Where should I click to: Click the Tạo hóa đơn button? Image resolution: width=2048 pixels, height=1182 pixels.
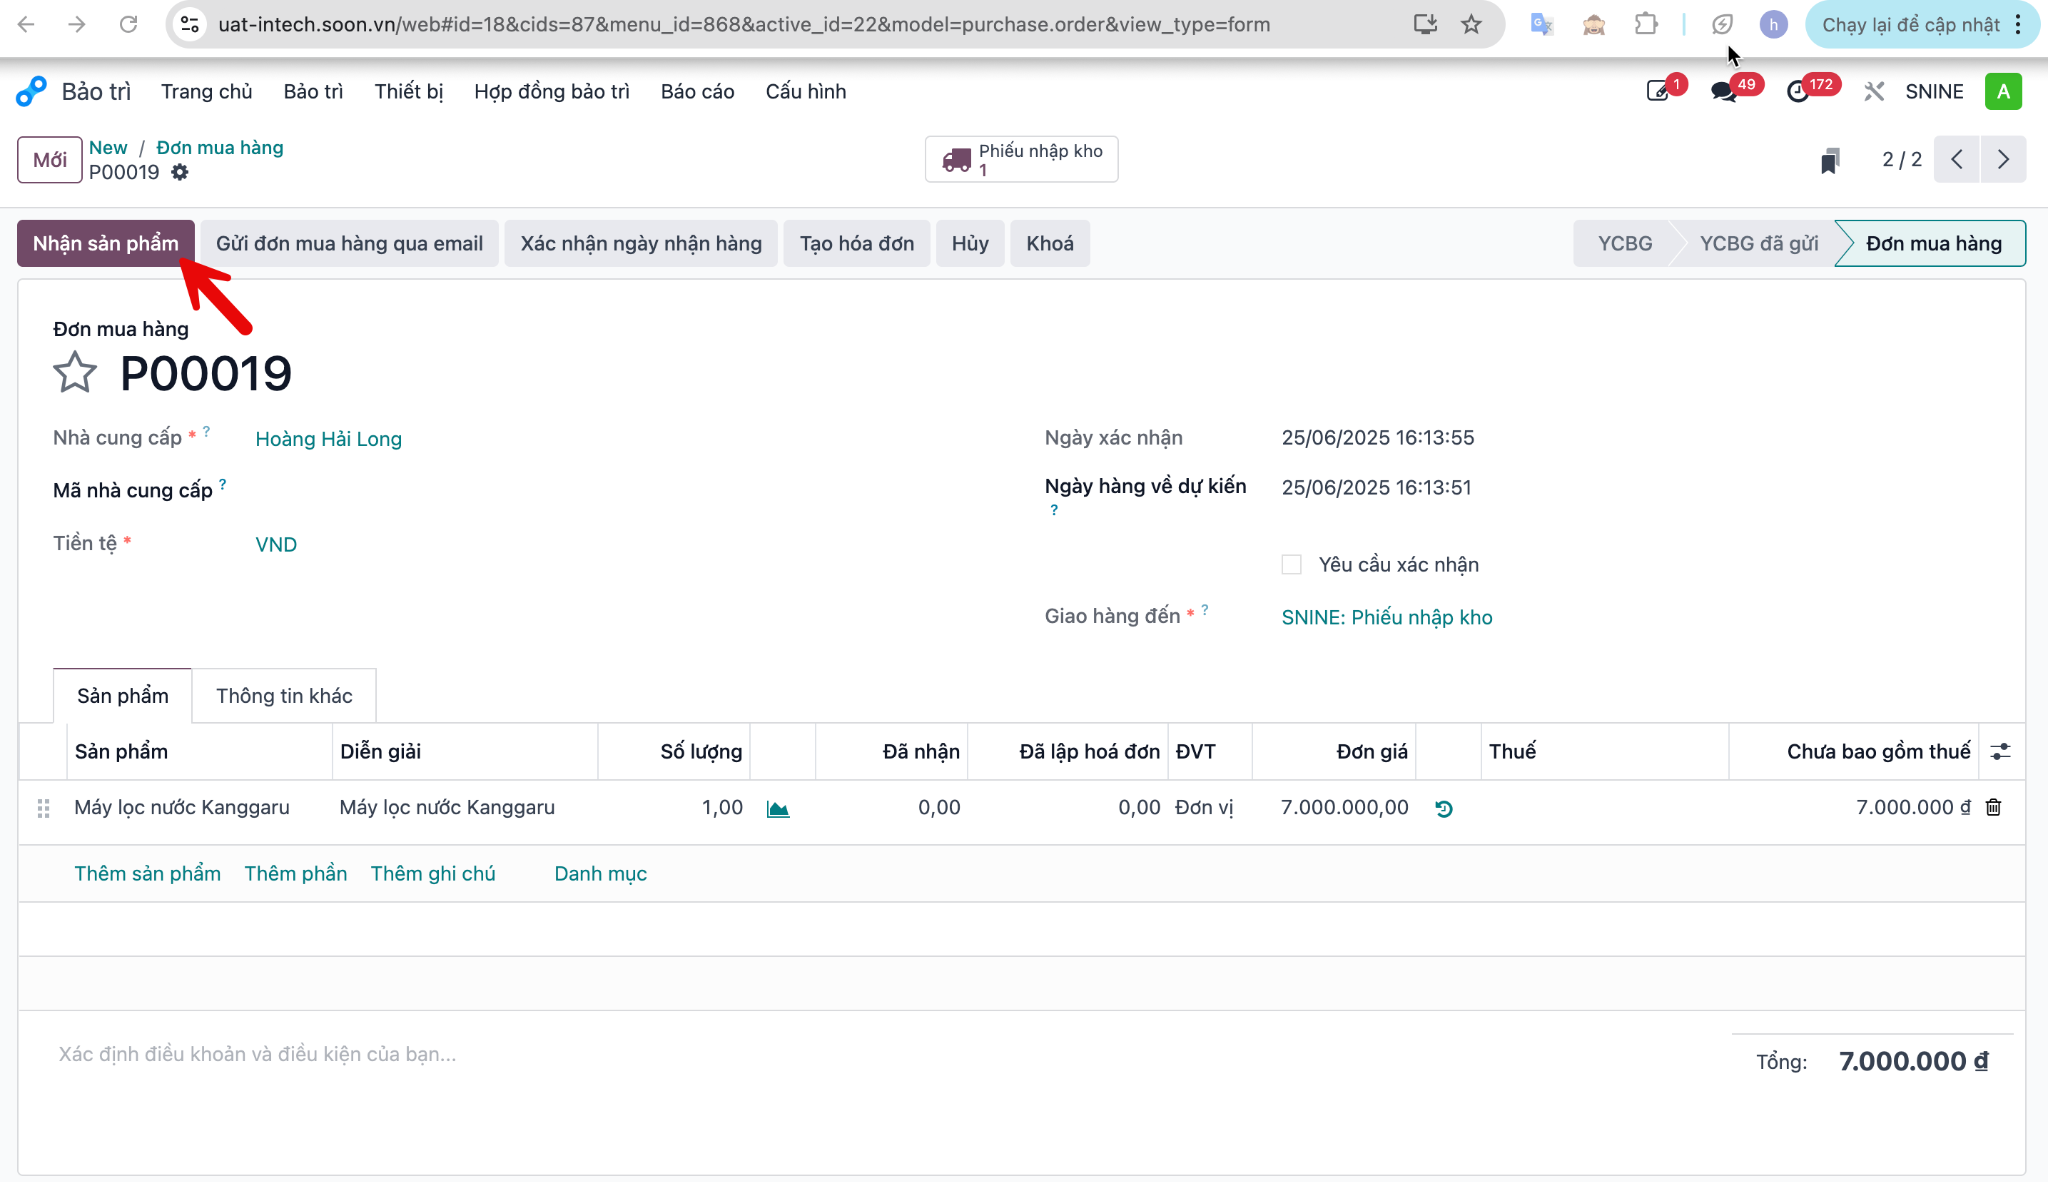(x=856, y=243)
